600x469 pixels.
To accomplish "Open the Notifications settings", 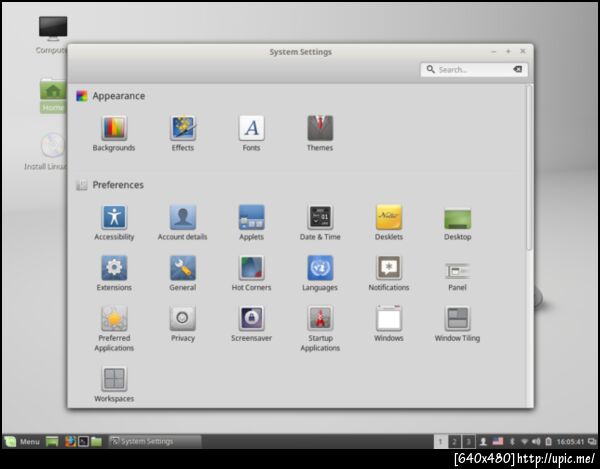I will click(389, 273).
